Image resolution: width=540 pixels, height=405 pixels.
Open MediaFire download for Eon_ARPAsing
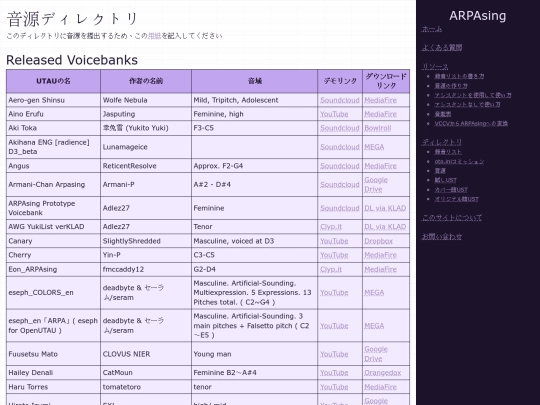380,269
